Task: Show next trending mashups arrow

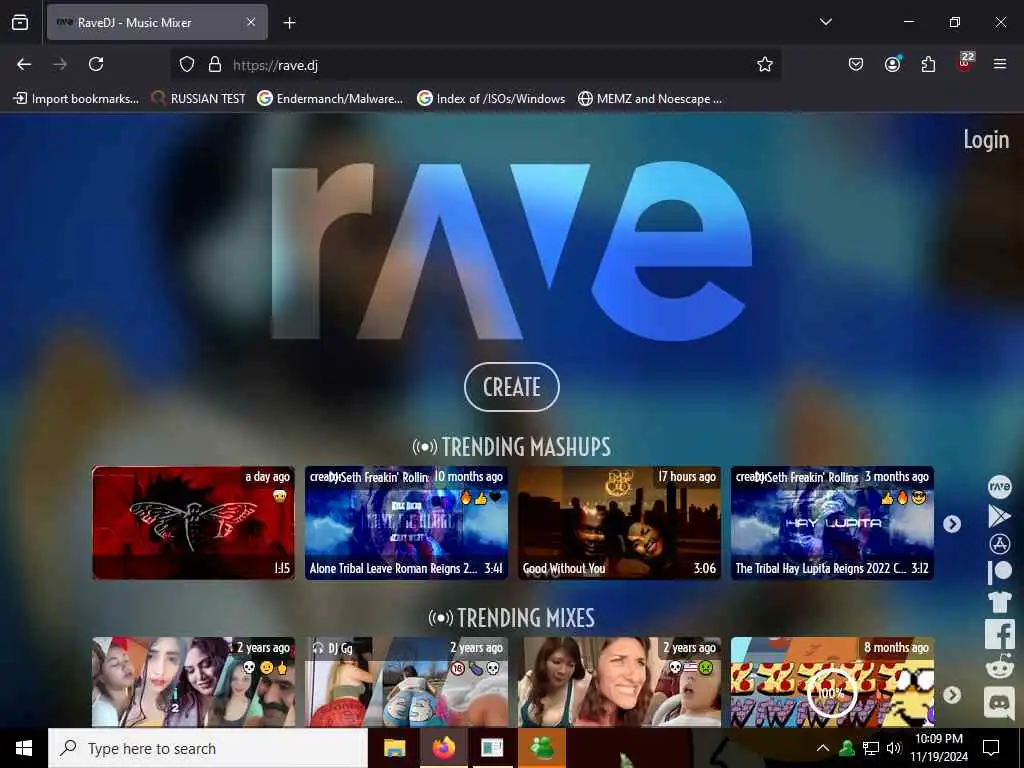Action: click(952, 524)
